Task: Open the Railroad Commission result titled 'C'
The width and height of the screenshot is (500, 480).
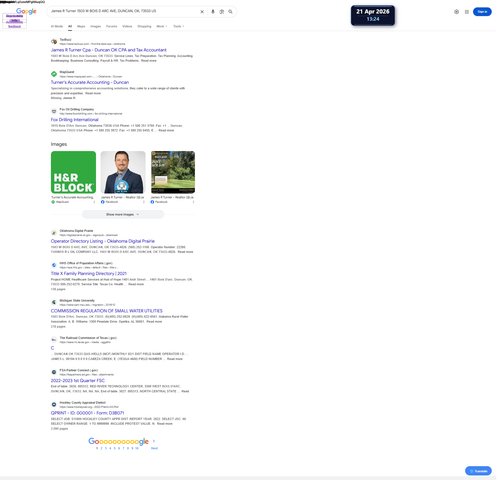Action: click(x=52, y=348)
